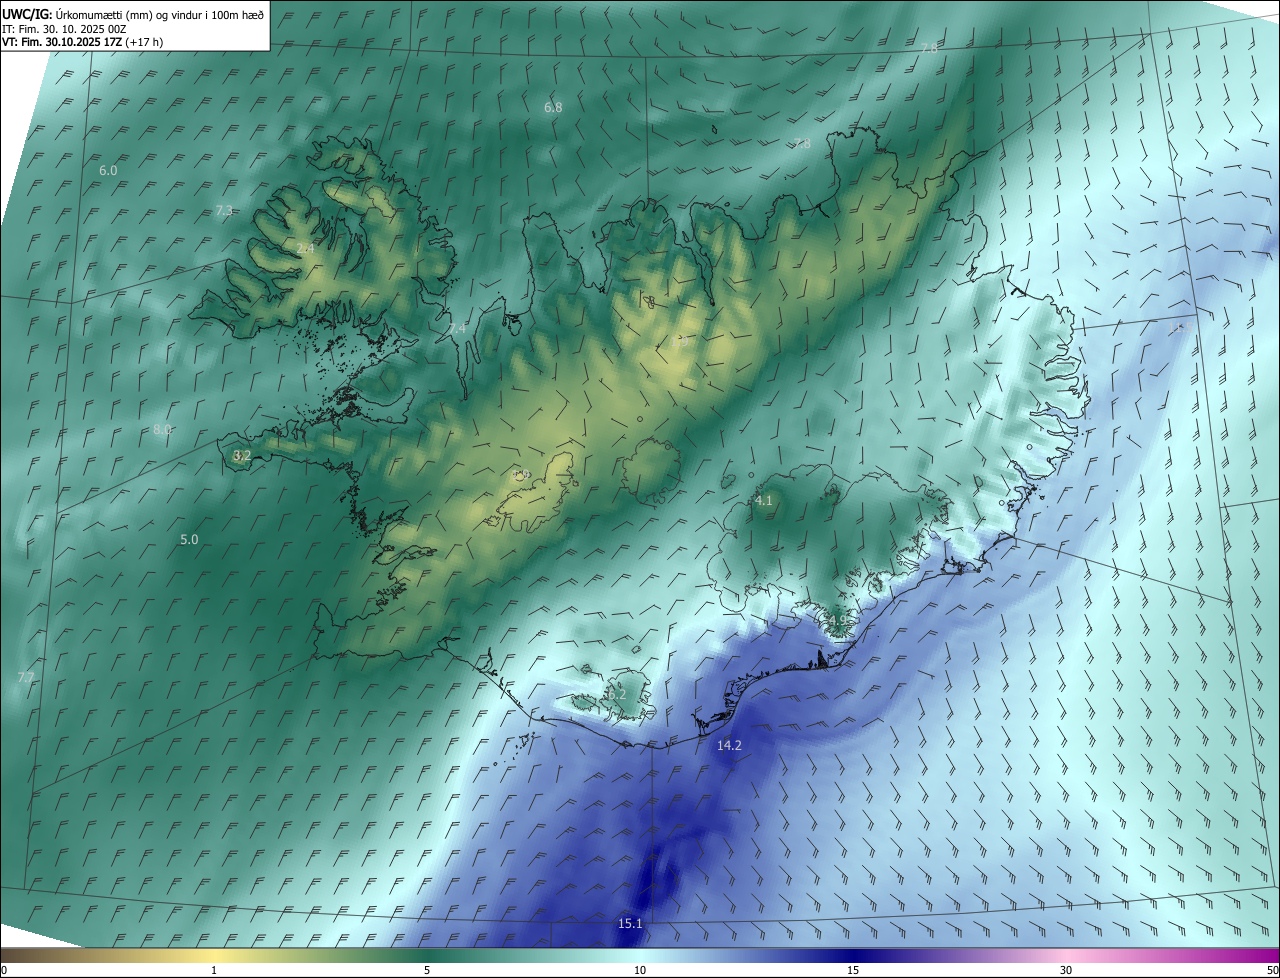Click the 30 tick on color scale
The image size is (1280, 978).
1066,970
